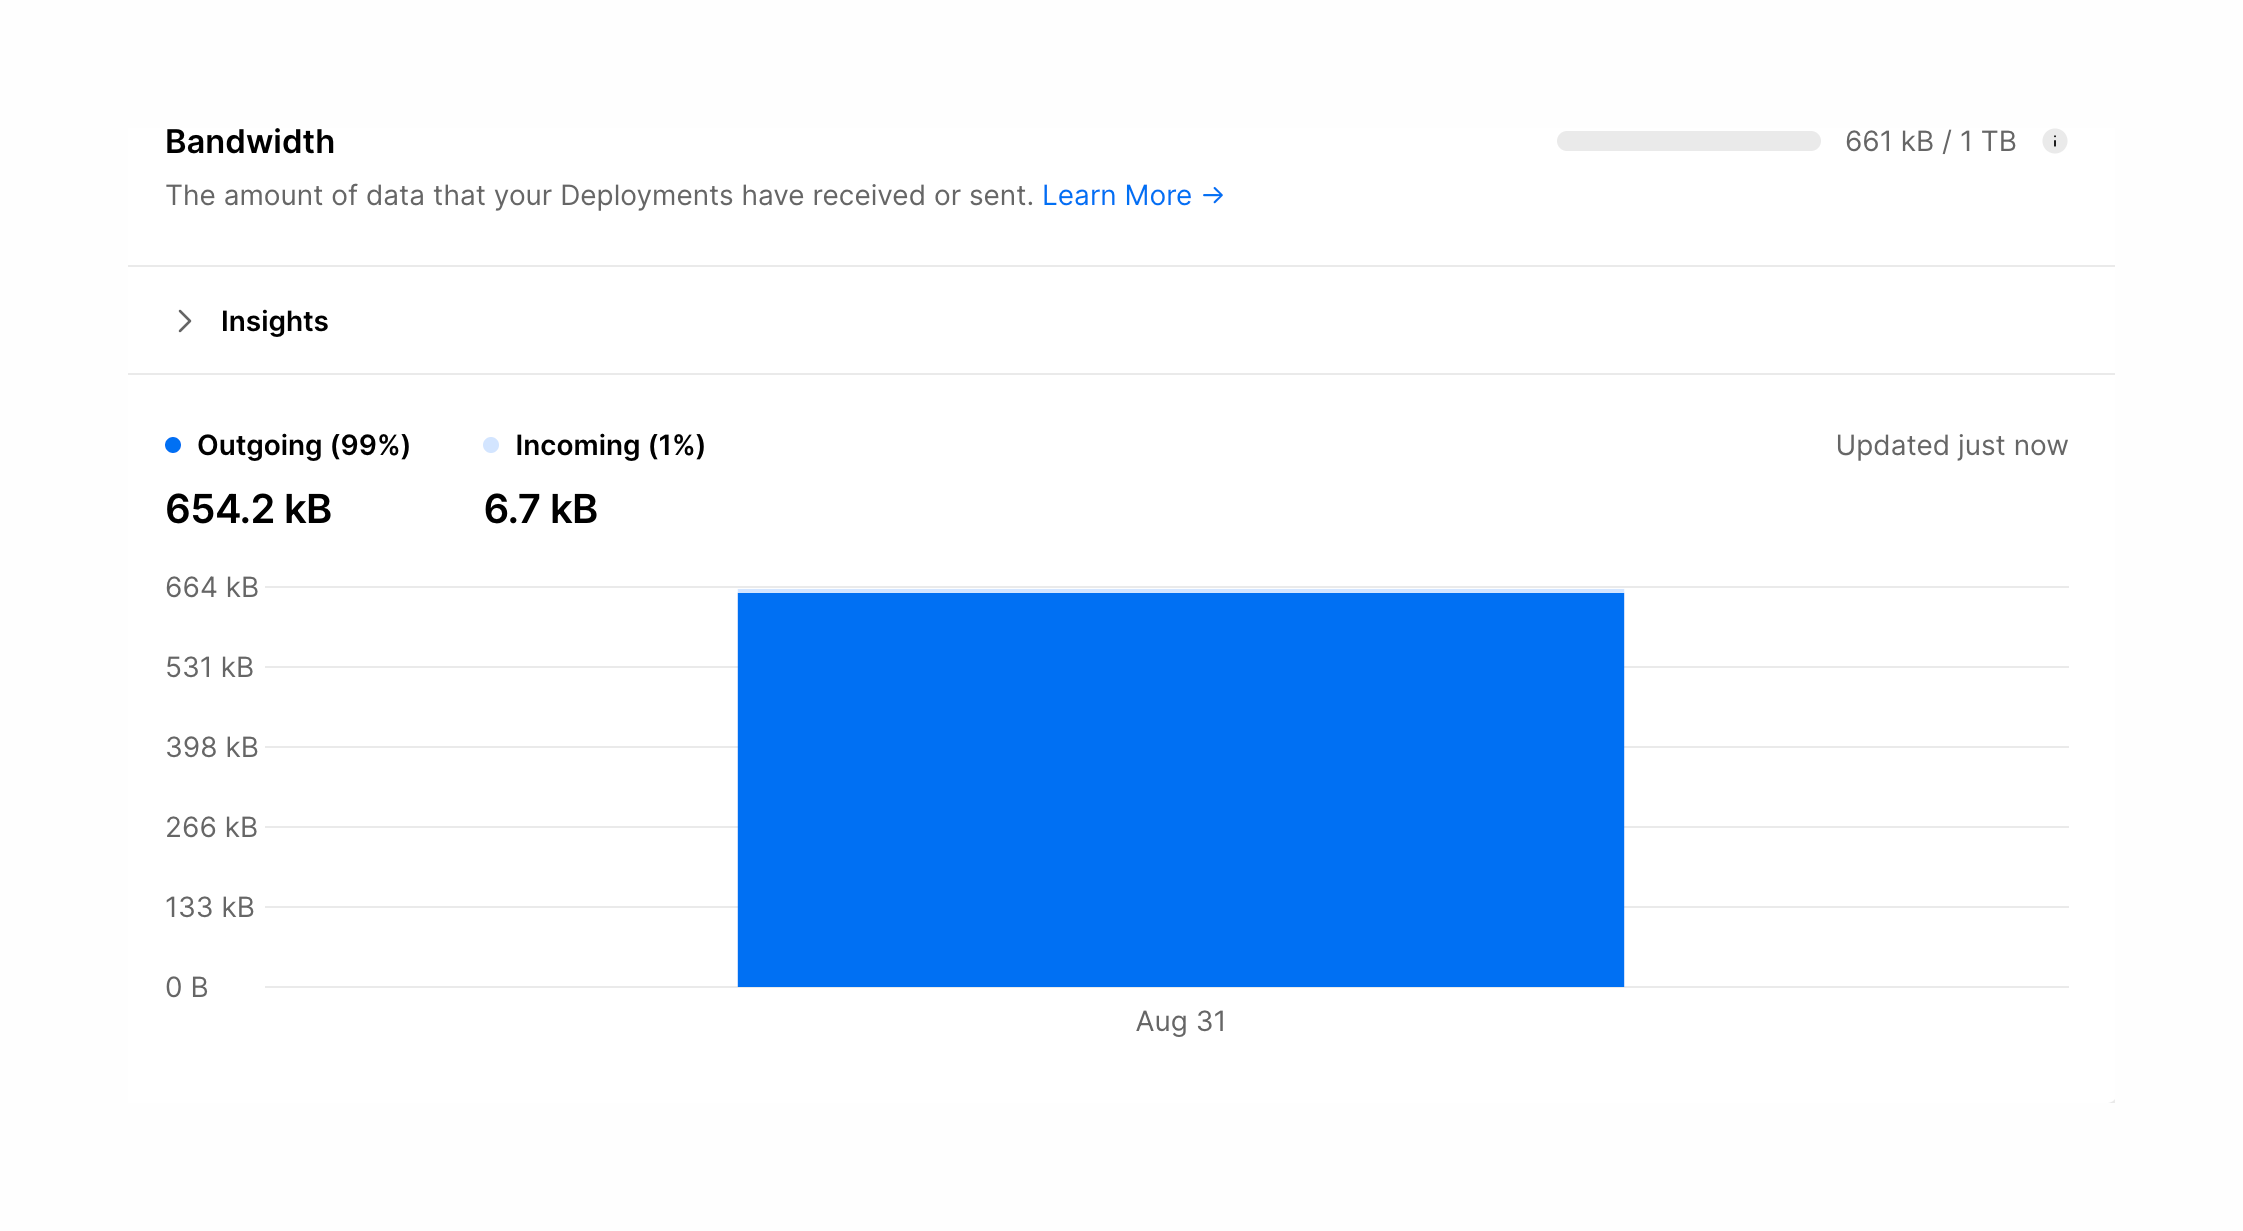Viewport: 2243px width, 1231px height.
Task: Toggle the Outgoing (99%) legend label
Action: tap(303, 445)
